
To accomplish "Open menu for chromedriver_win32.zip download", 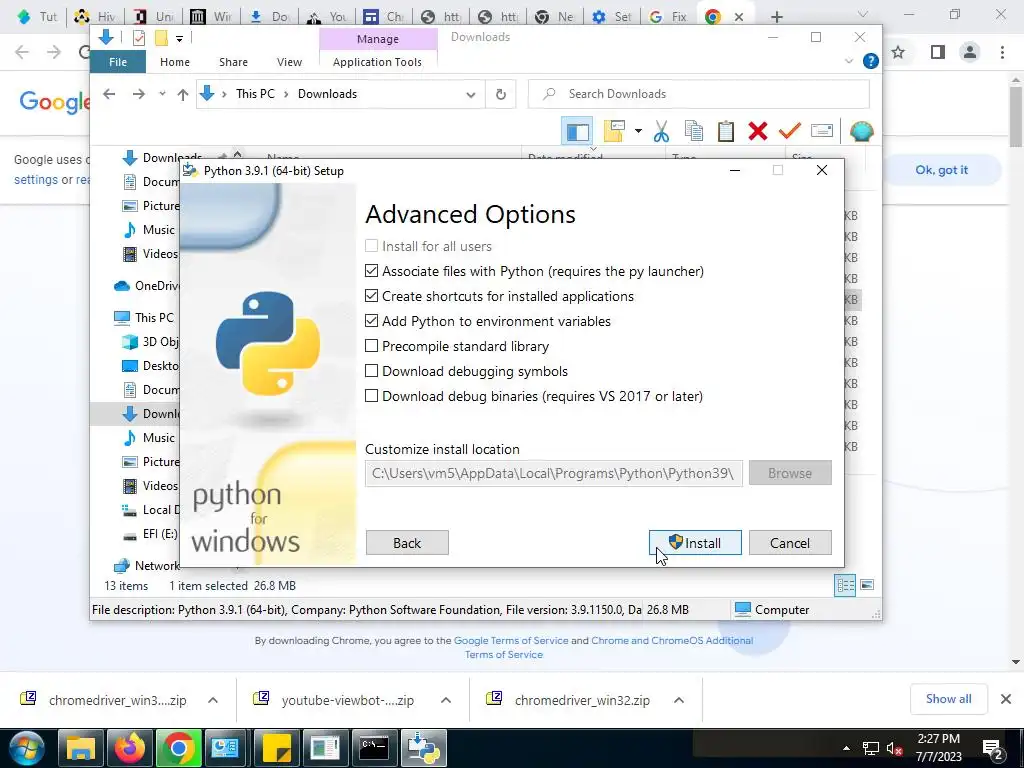I will [x=679, y=700].
